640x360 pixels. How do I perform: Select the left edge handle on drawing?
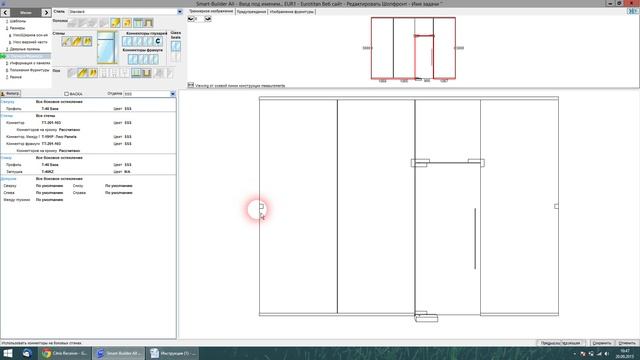(261, 207)
